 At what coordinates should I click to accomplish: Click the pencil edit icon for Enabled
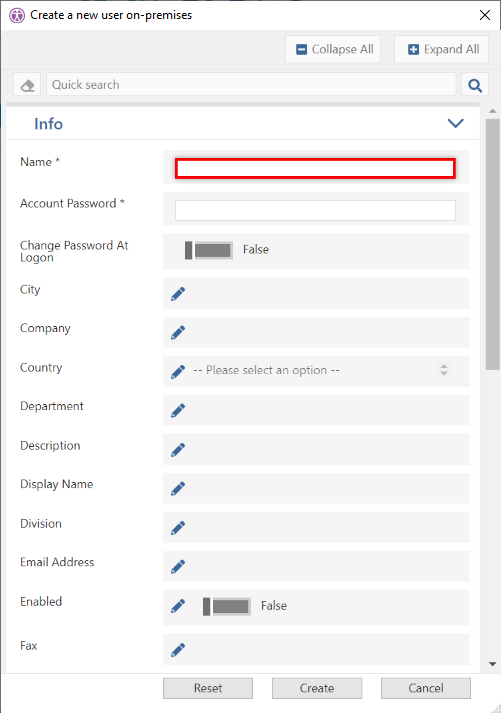click(178, 606)
